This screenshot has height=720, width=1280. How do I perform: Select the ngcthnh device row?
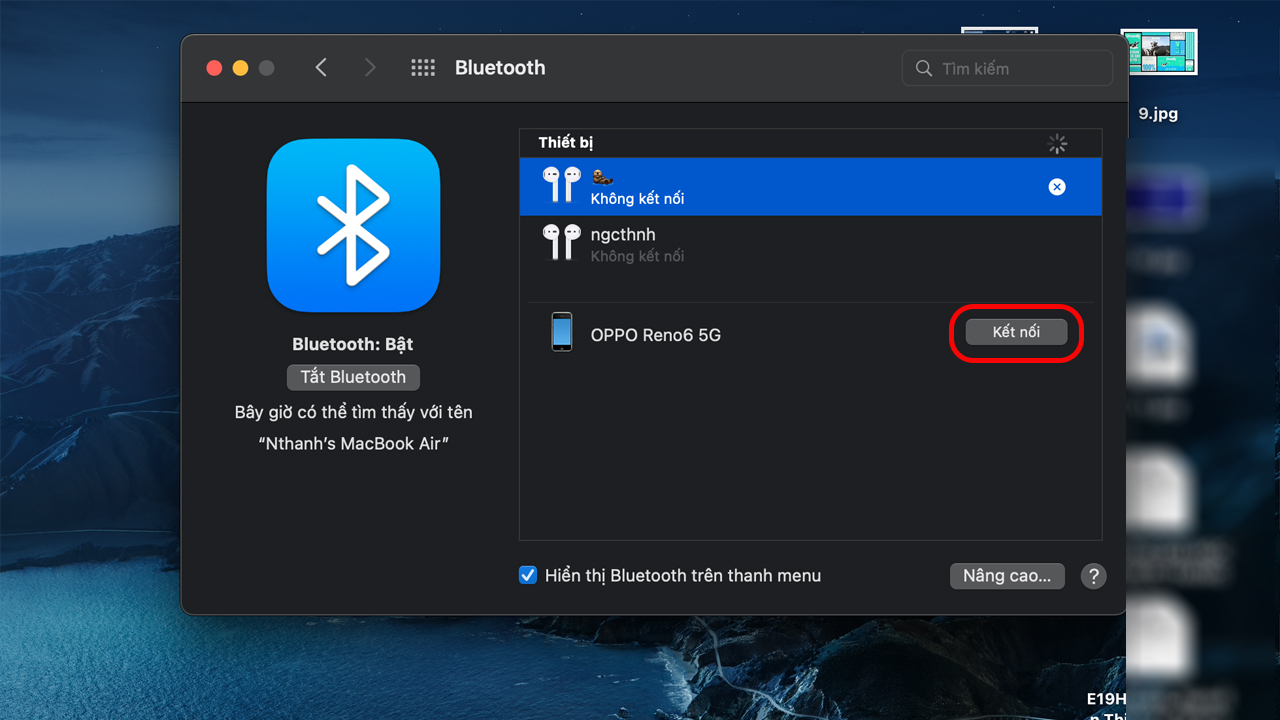tap(810, 244)
